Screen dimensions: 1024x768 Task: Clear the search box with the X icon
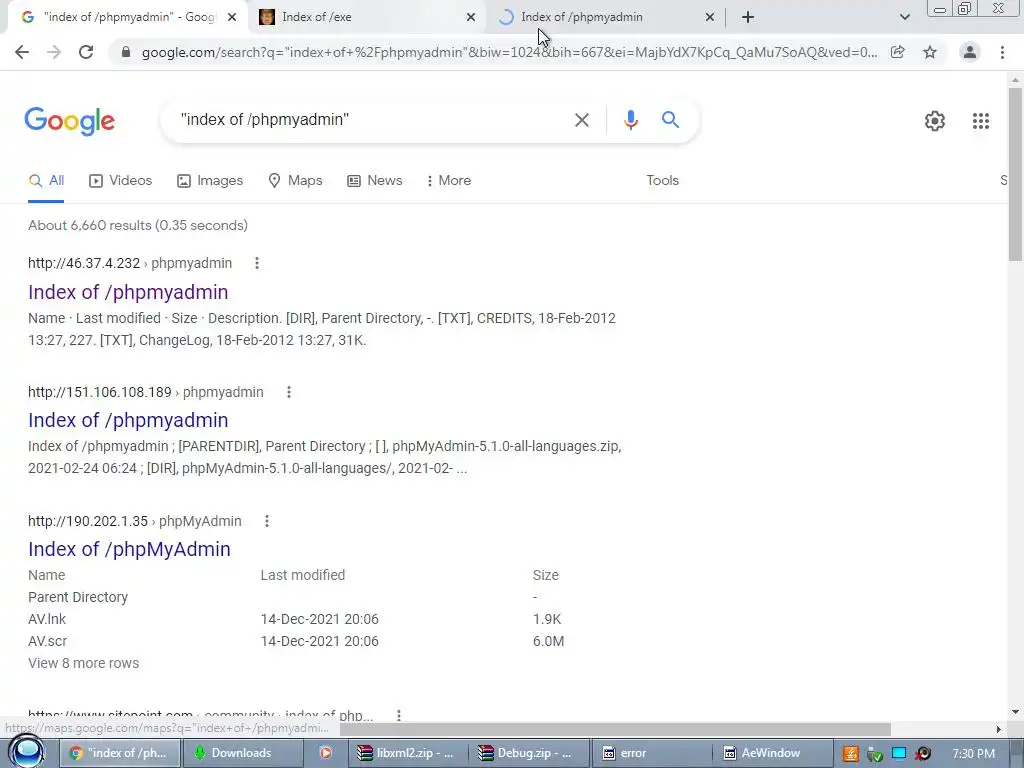(581, 120)
